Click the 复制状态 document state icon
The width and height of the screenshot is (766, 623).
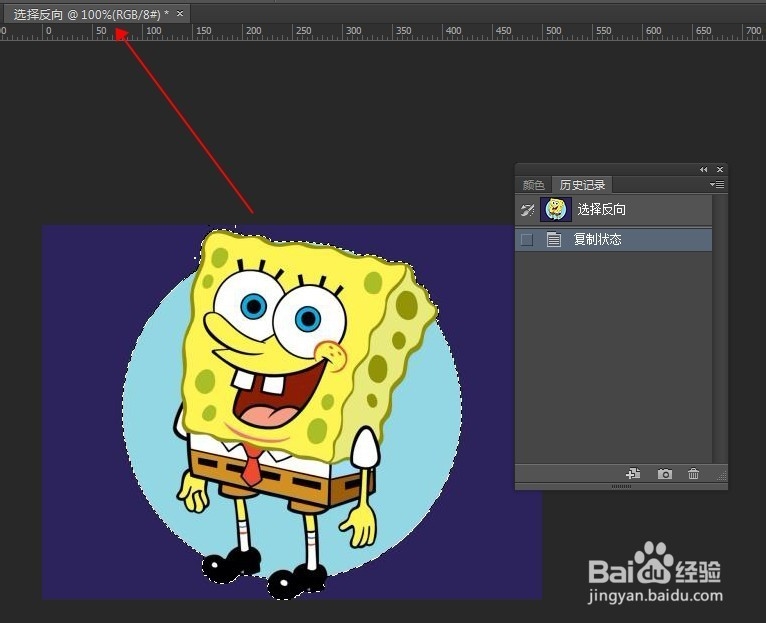tap(553, 239)
